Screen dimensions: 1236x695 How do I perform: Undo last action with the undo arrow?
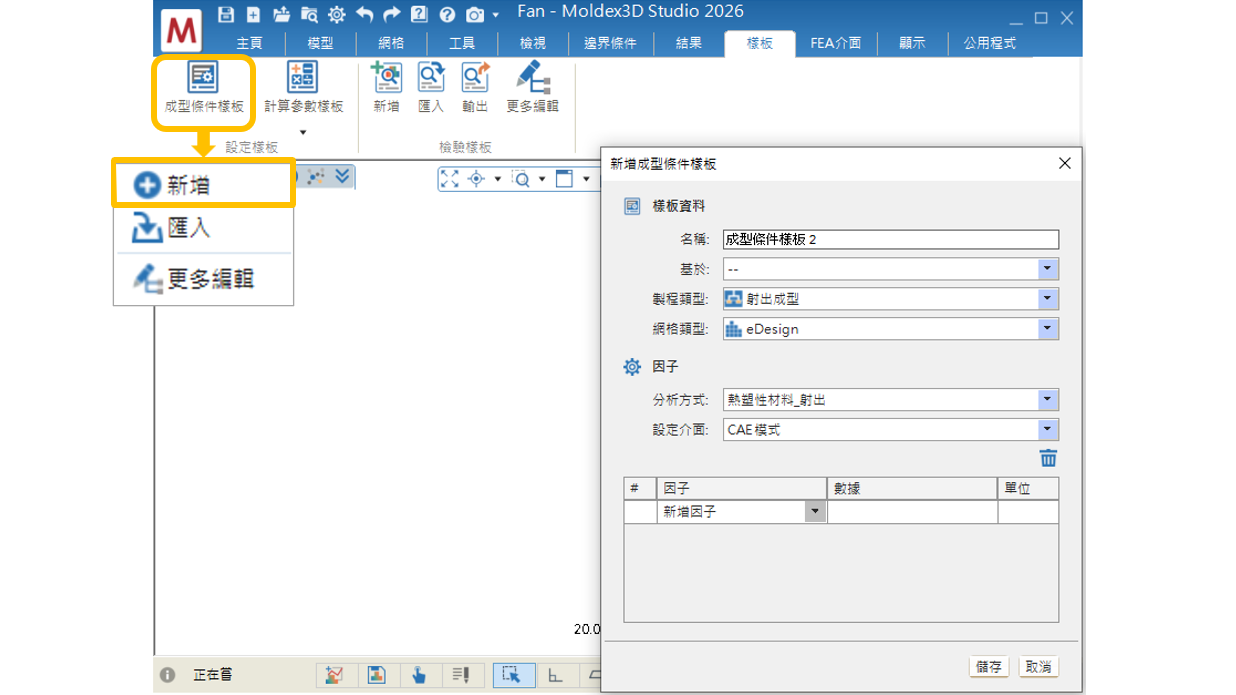tap(364, 15)
